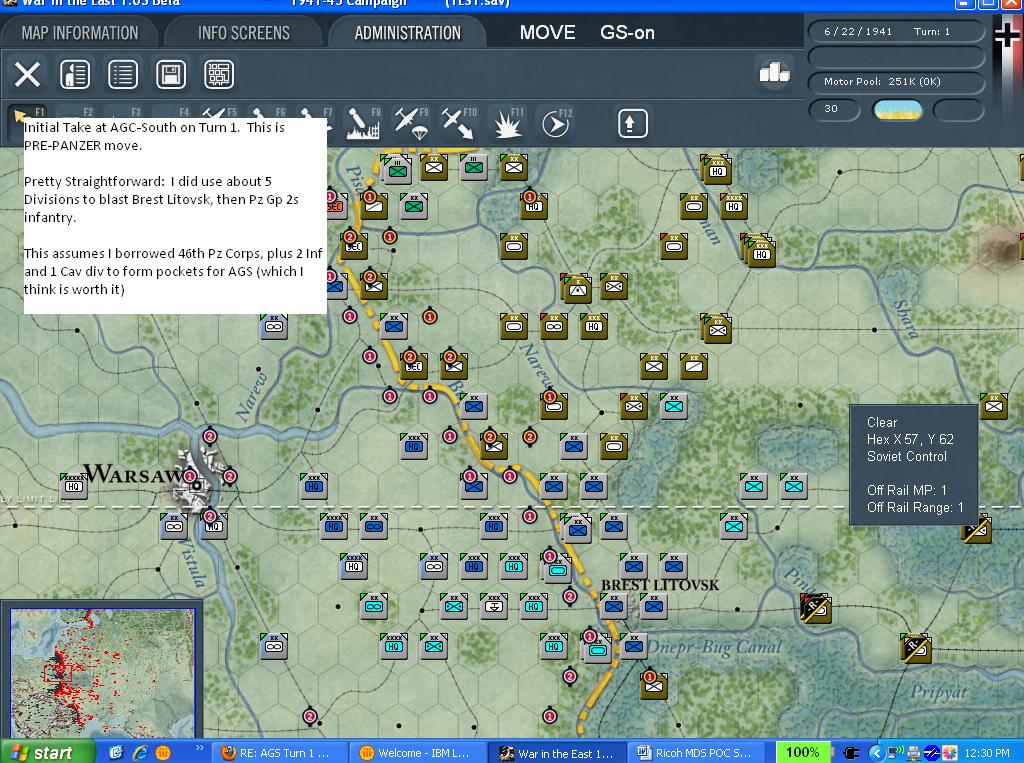Exit game with the X icon
1024x763 pixels.
point(27,74)
